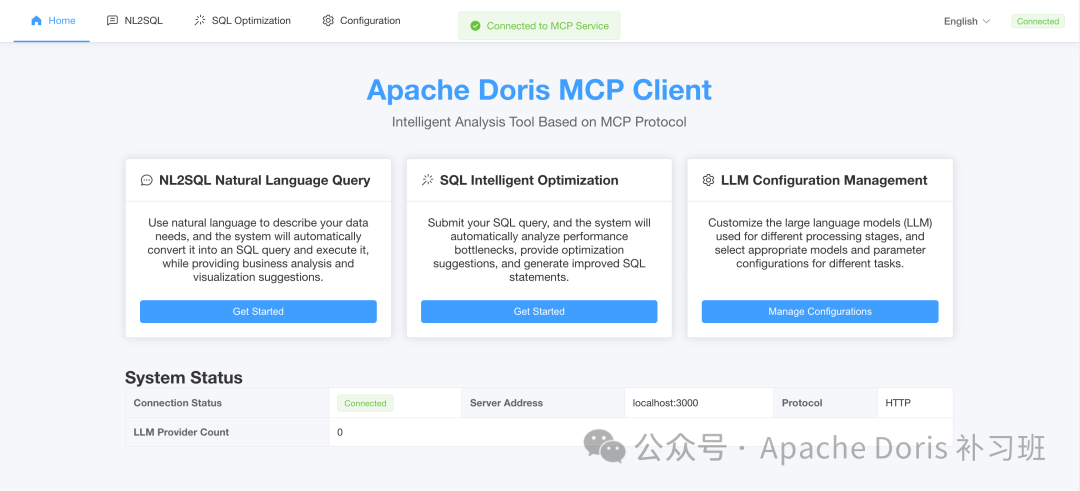Open the Home tab
This screenshot has height=491, width=1080.
coord(52,21)
